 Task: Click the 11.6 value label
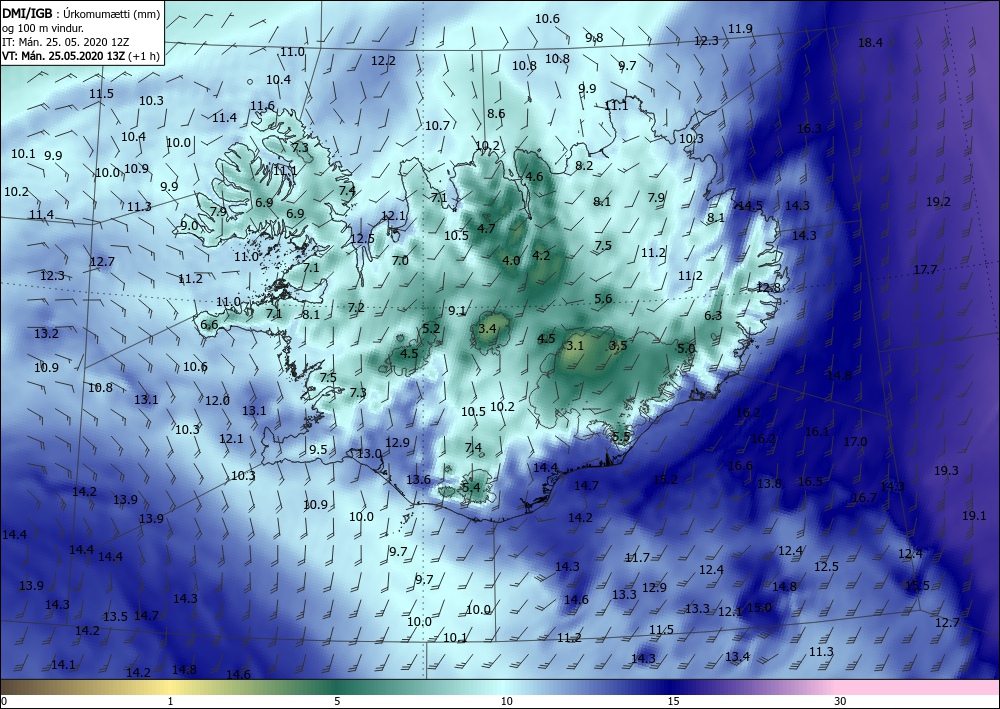coord(262,106)
